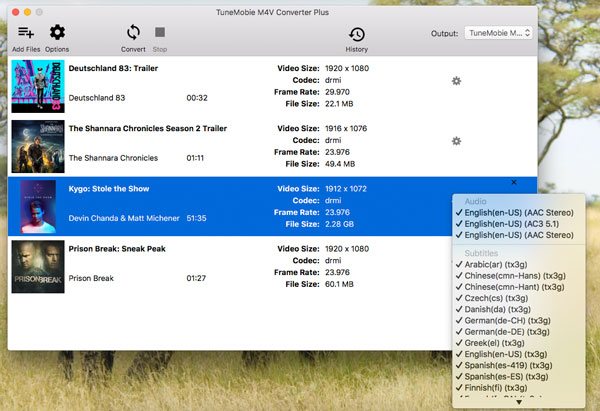
Task: Click 'Kygo: Stole the Show' title
Action: click(x=109, y=189)
